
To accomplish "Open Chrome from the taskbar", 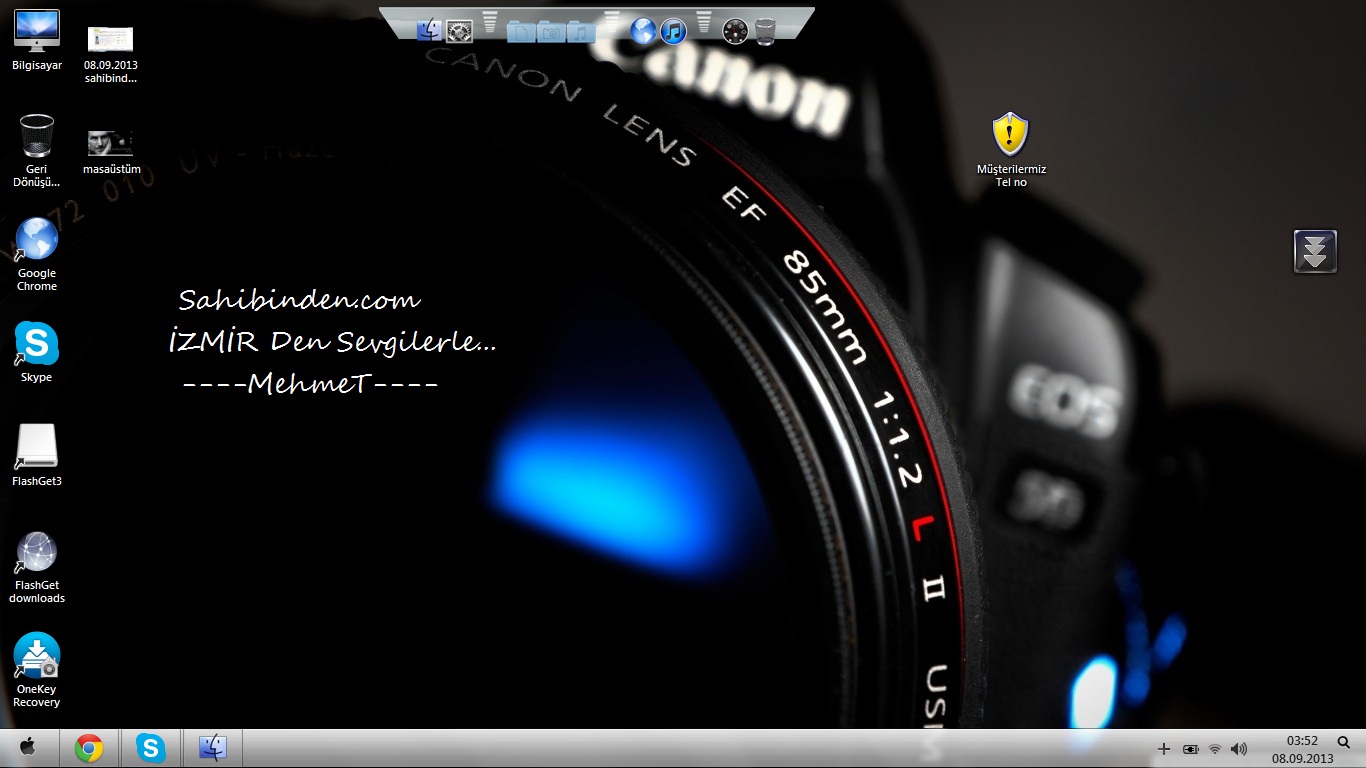I will point(89,748).
